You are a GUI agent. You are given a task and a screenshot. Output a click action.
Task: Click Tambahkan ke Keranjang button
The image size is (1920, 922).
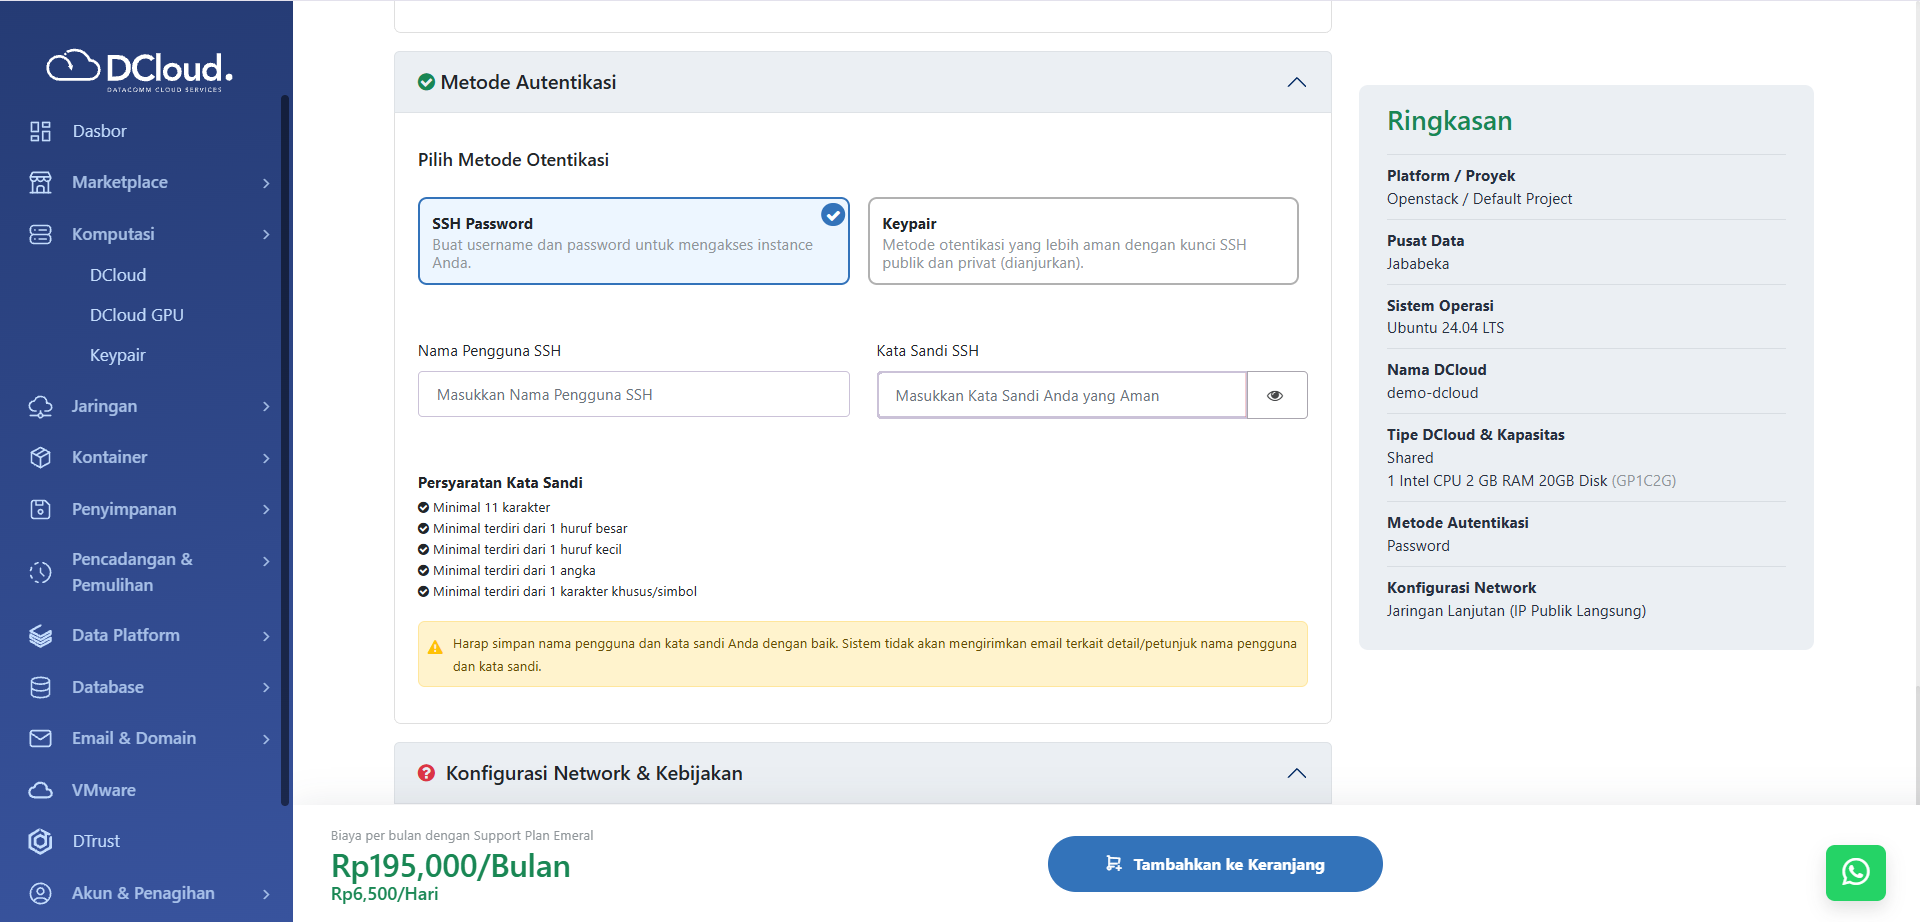pyautogui.click(x=1215, y=864)
